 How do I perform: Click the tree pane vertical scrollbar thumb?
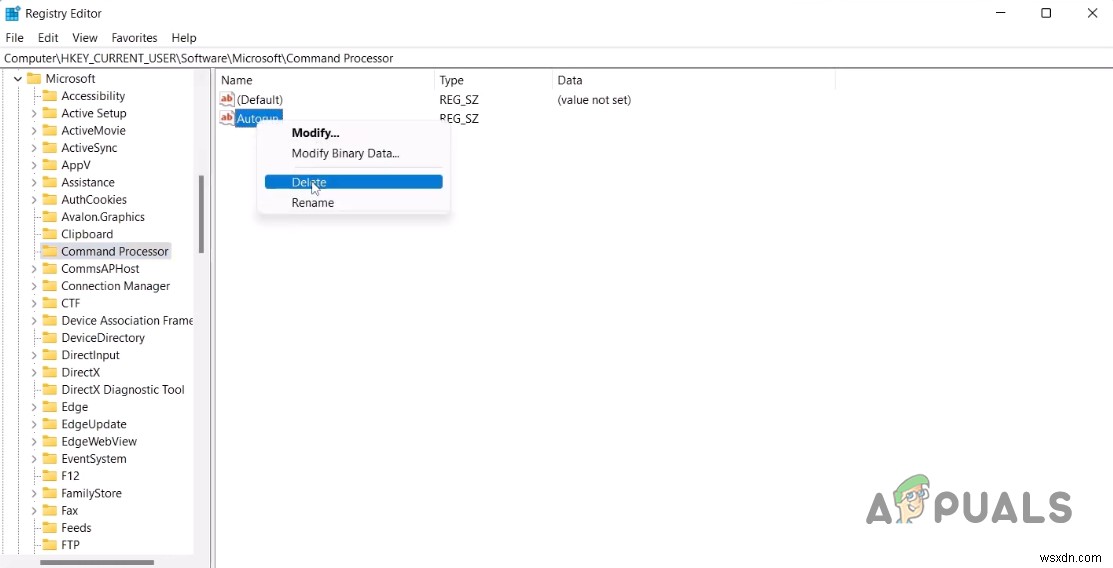pos(201,214)
